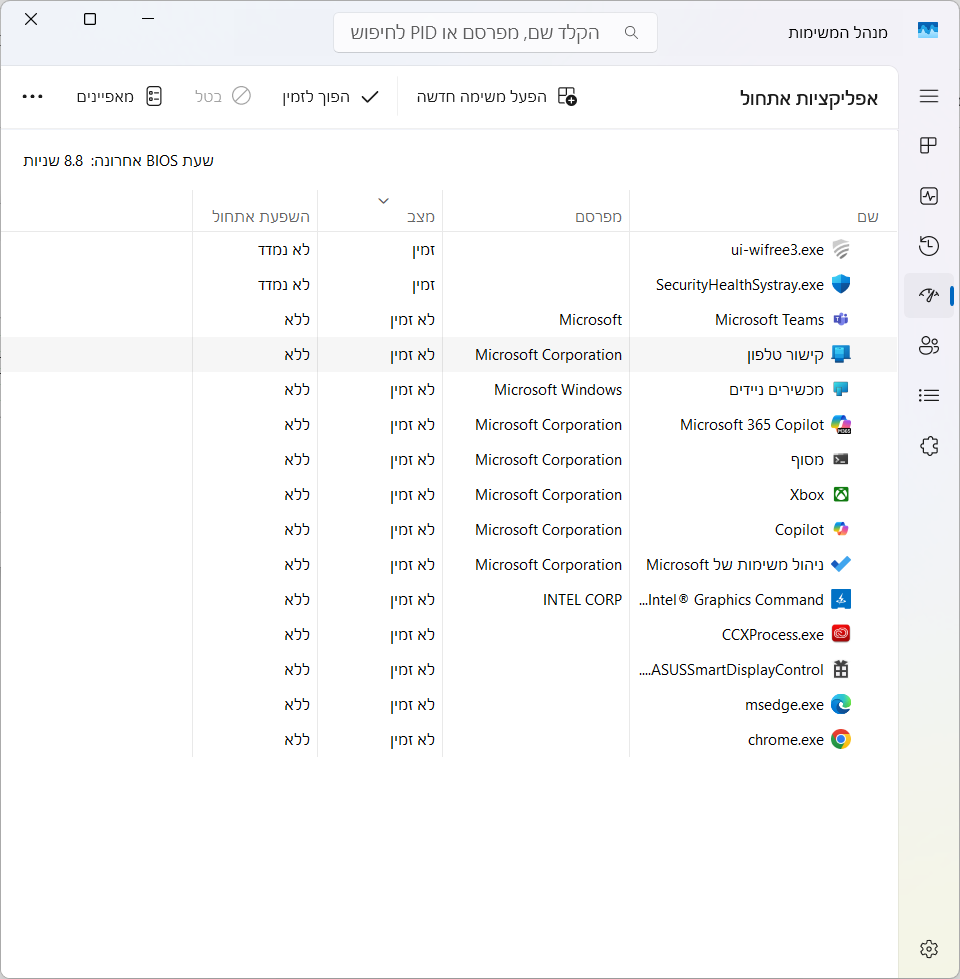Sort by השפעת אתחול column header
Viewport: 960px width, 979px height.
[x=261, y=217]
